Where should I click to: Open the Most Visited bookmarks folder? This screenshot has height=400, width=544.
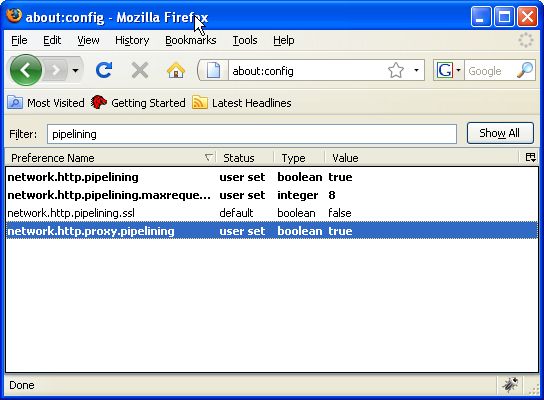46,103
